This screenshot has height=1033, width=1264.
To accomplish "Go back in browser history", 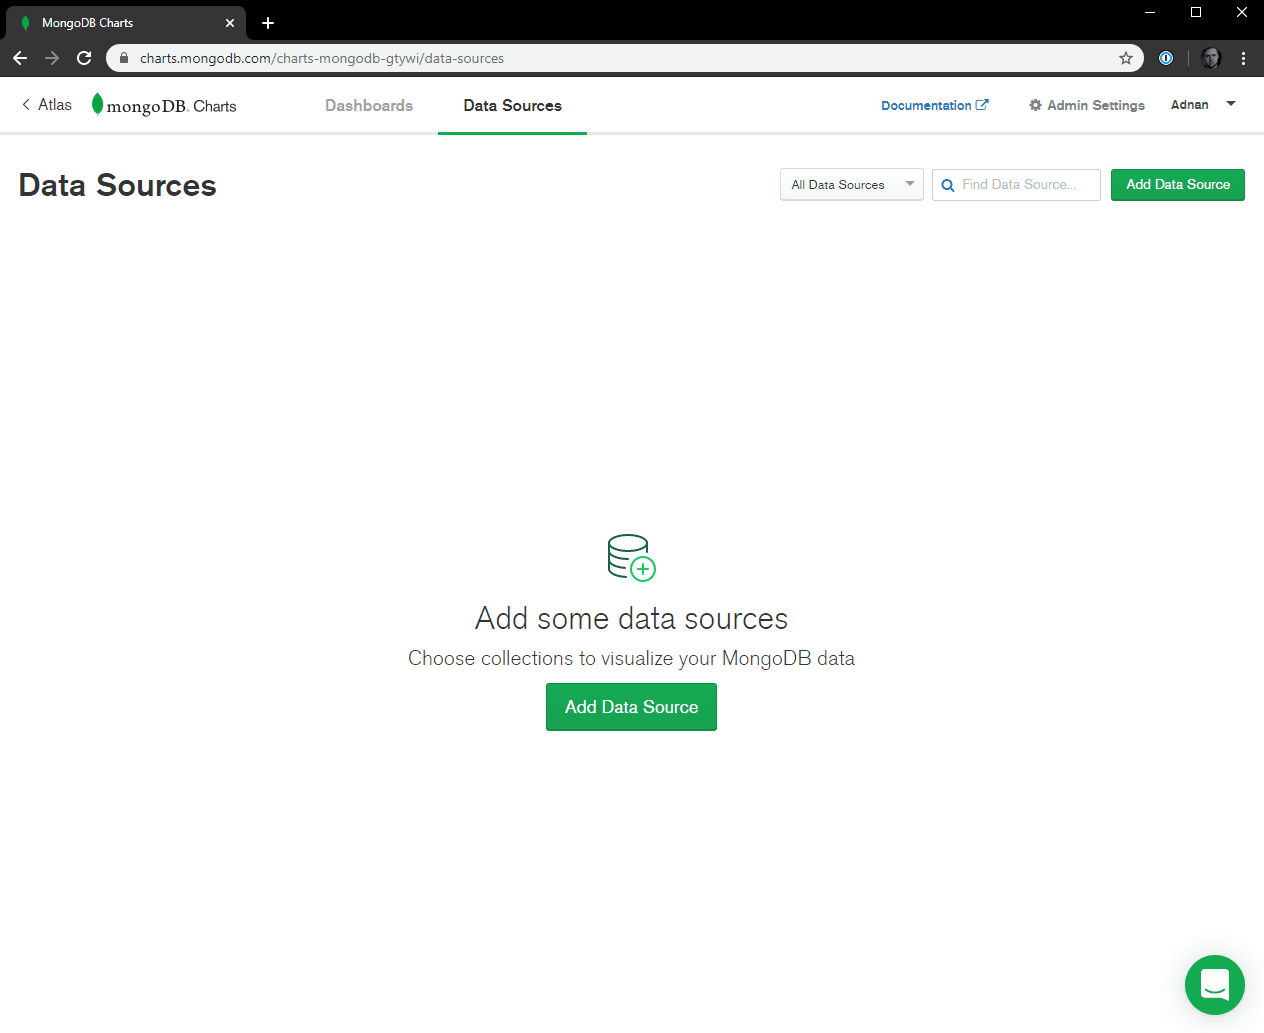I will click(20, 58).
